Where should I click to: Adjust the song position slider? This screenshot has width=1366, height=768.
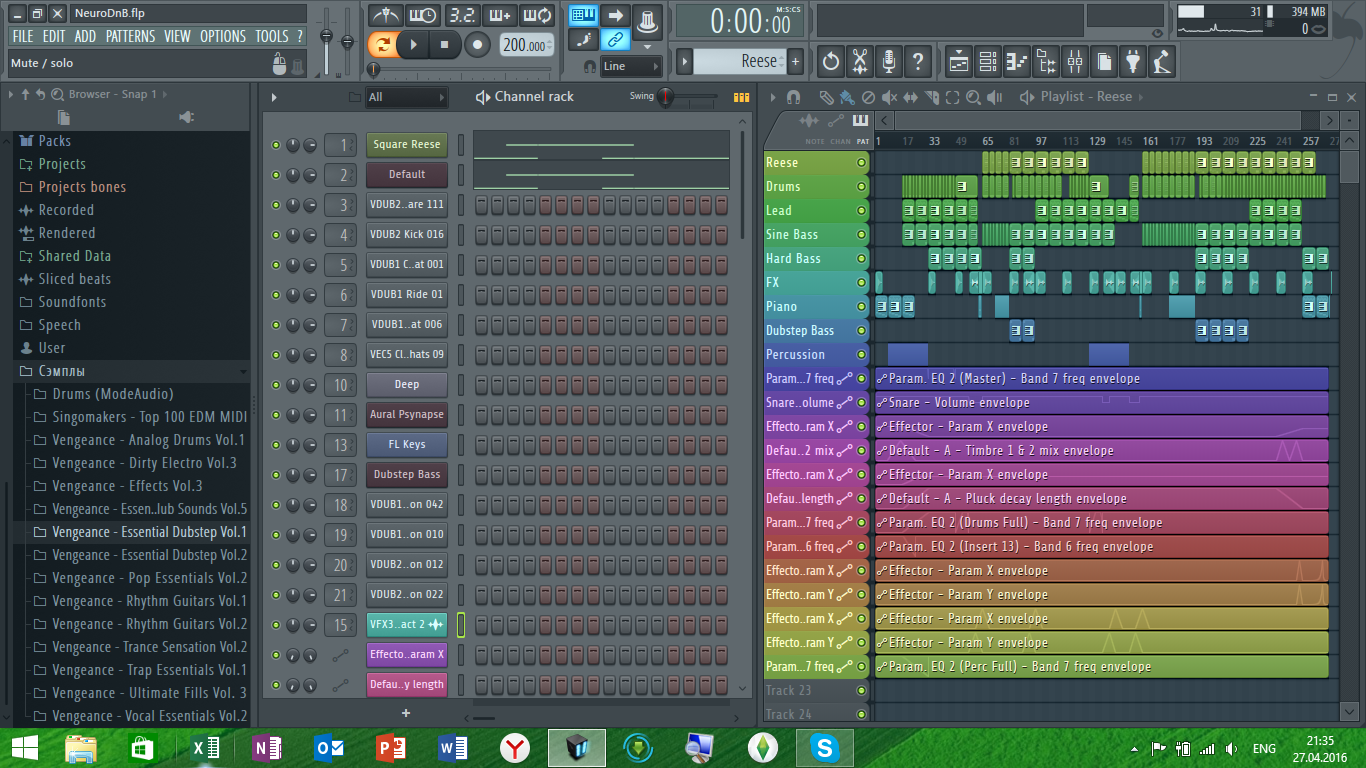pyautogui.click(x=460, y=69)
